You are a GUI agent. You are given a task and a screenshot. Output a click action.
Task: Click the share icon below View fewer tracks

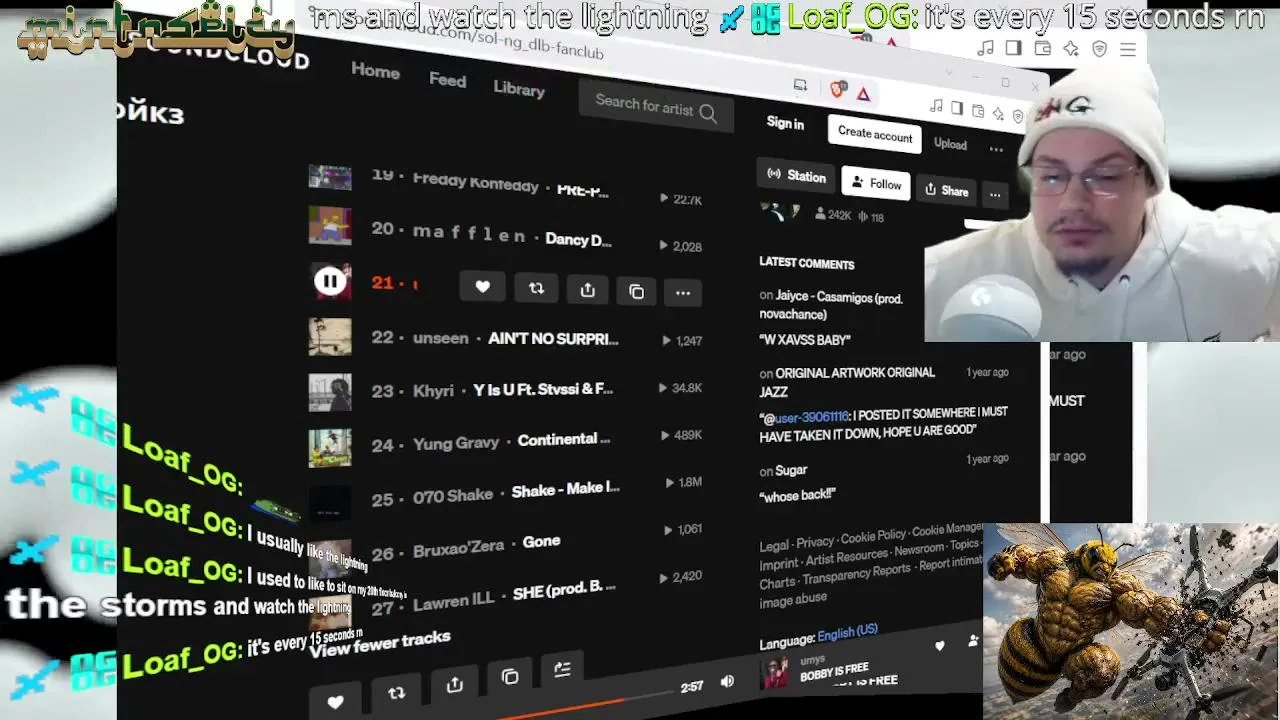(455, 685)
